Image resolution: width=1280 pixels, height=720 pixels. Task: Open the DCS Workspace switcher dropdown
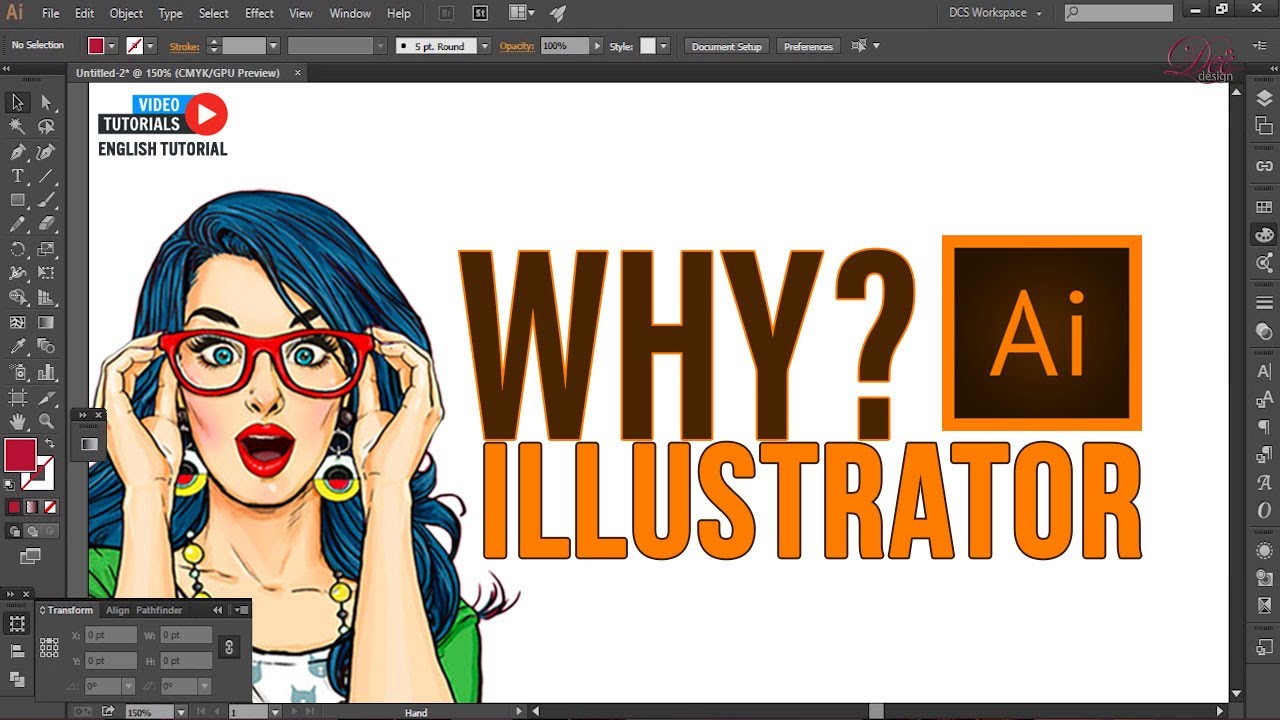coord(995,13)
